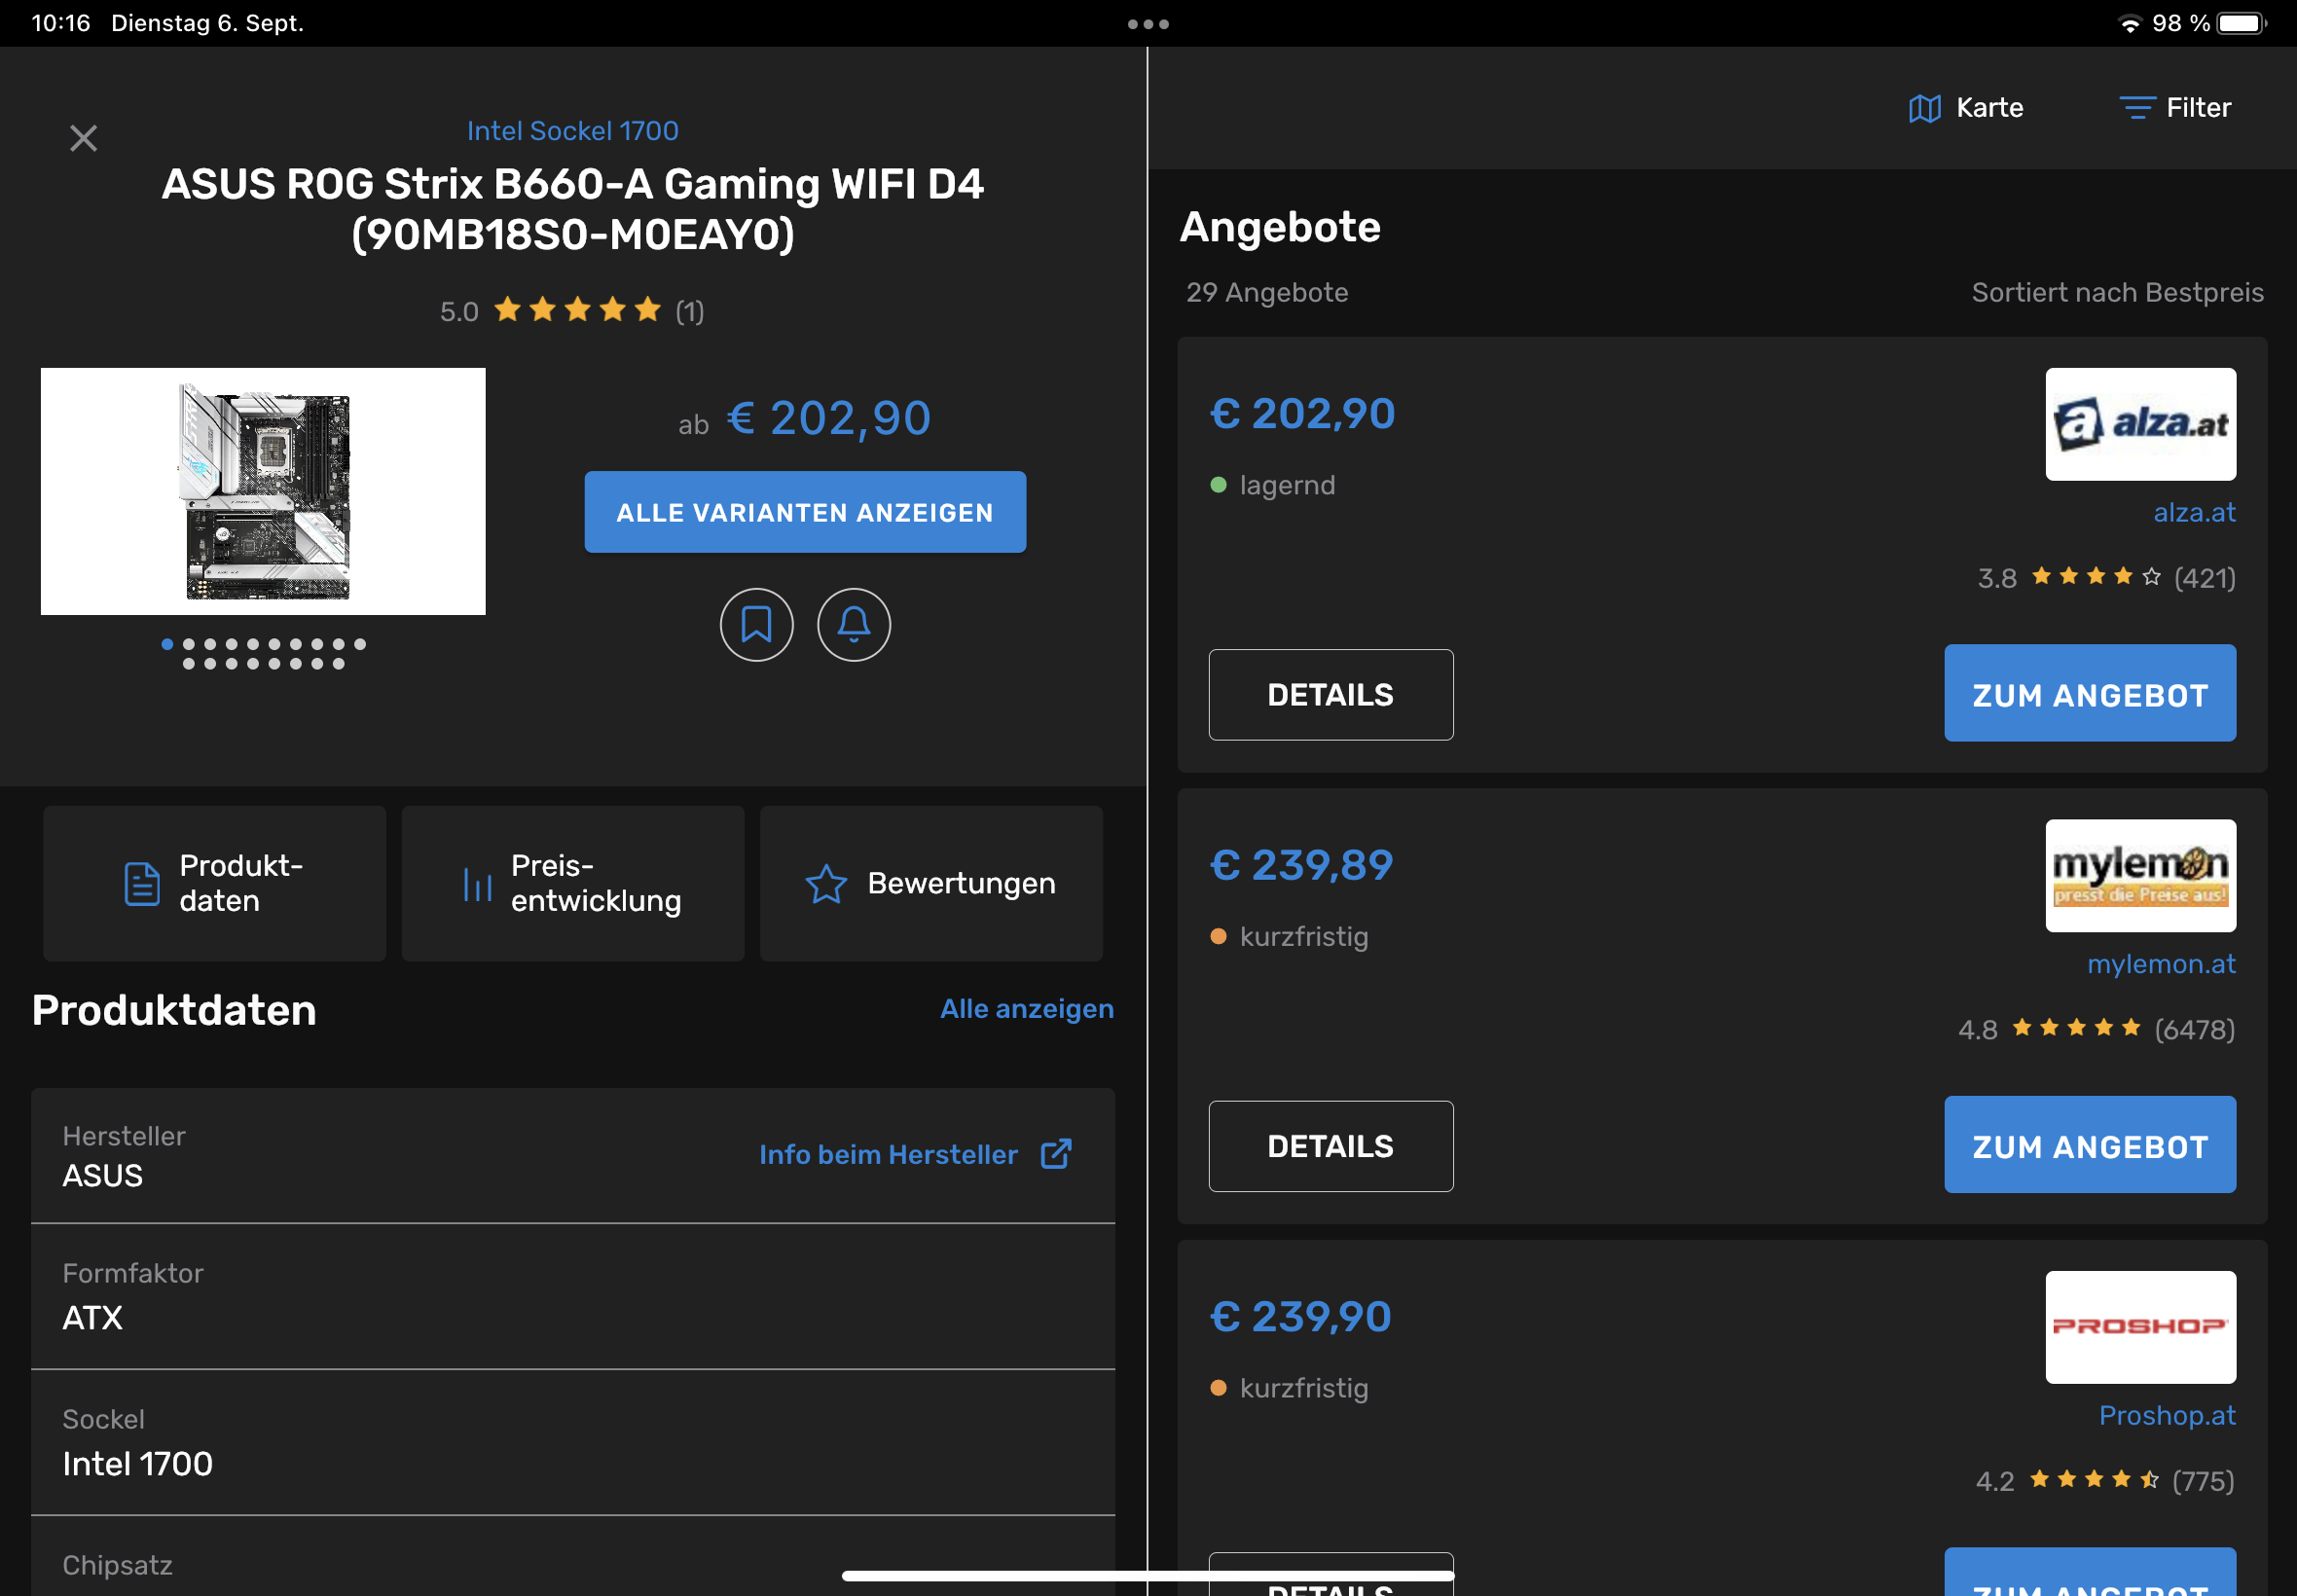Switch to Produktdaten tab
This screenshot has height=1596, width=2297.
pos(215,884)
